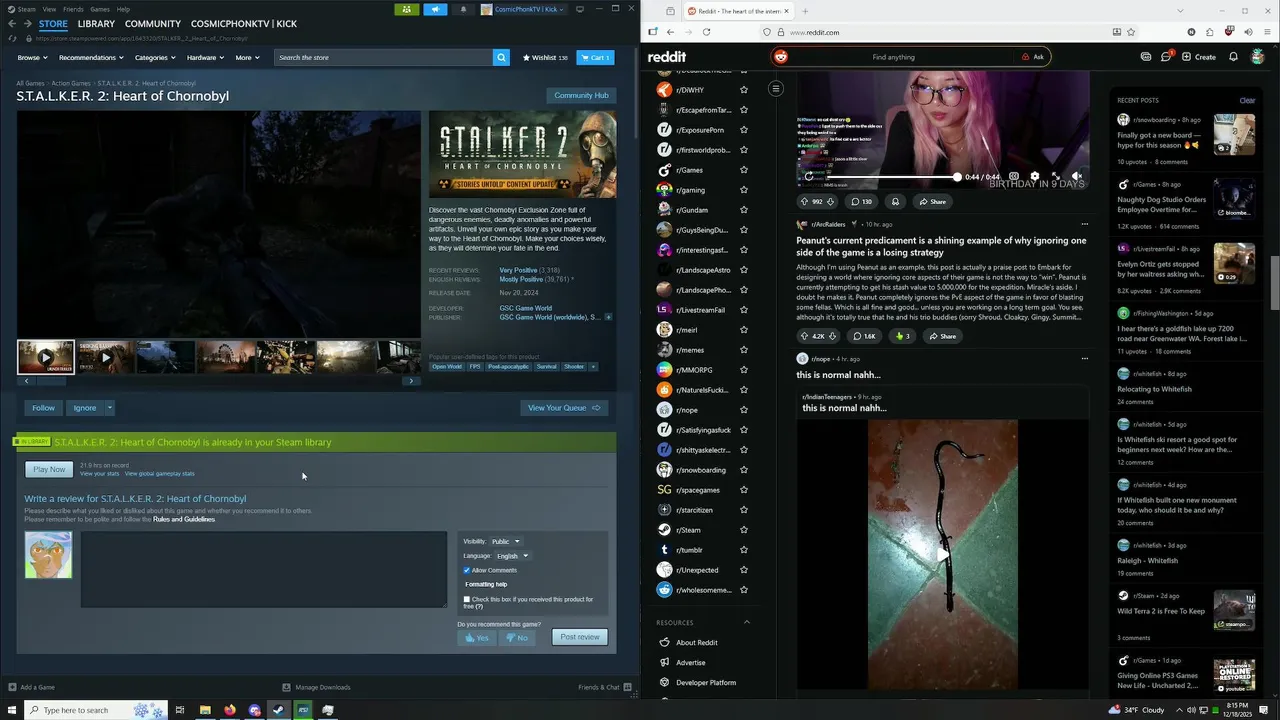Switch to COMMUNITY tab in Steam
The height and width of the screenshot is (720, 1280).
click(153, 23)
